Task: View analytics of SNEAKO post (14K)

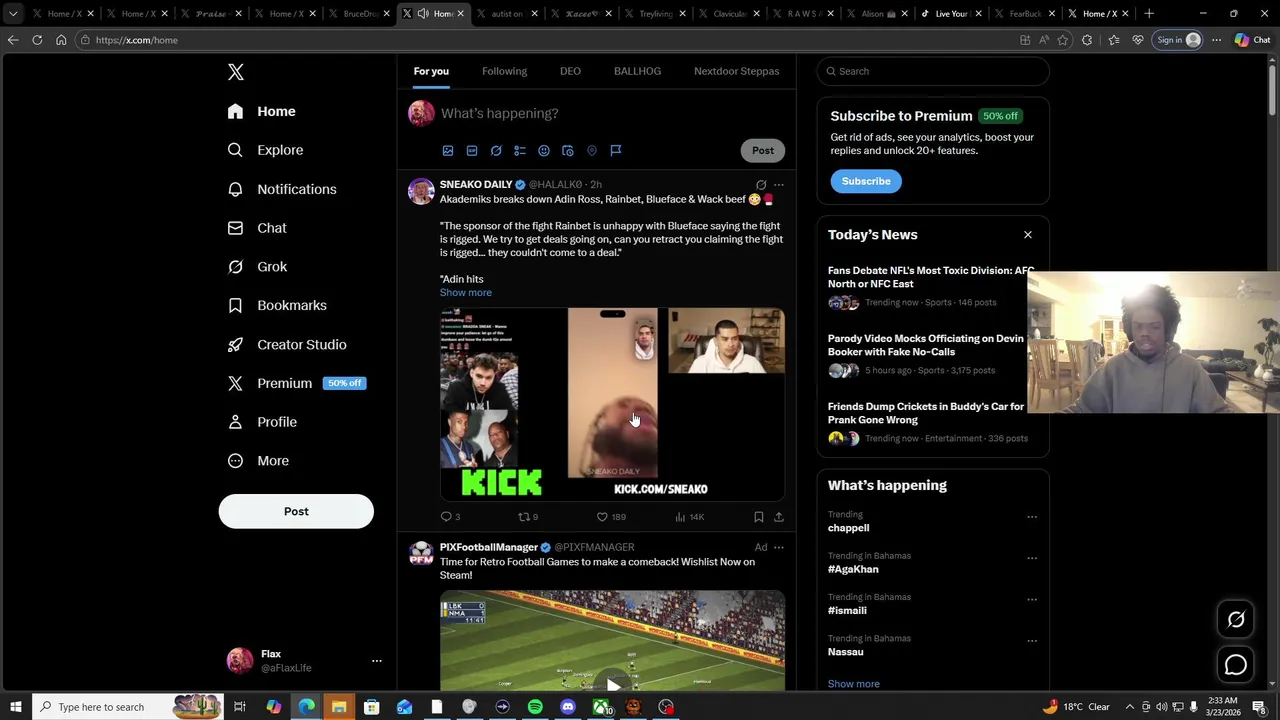Action: click(690, 517)
